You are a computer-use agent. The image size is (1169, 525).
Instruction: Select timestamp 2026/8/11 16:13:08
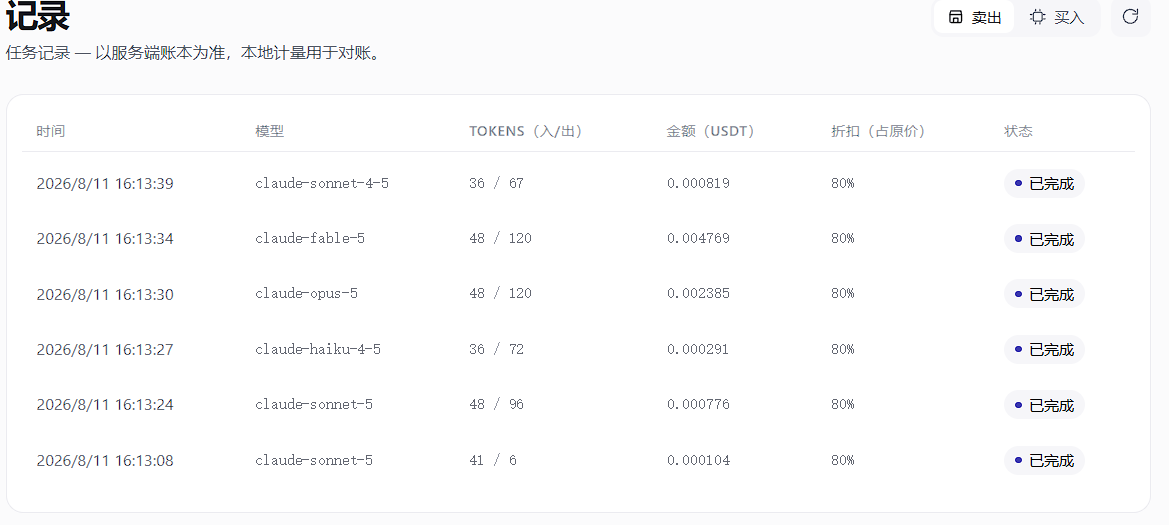(x=105, y=461)
